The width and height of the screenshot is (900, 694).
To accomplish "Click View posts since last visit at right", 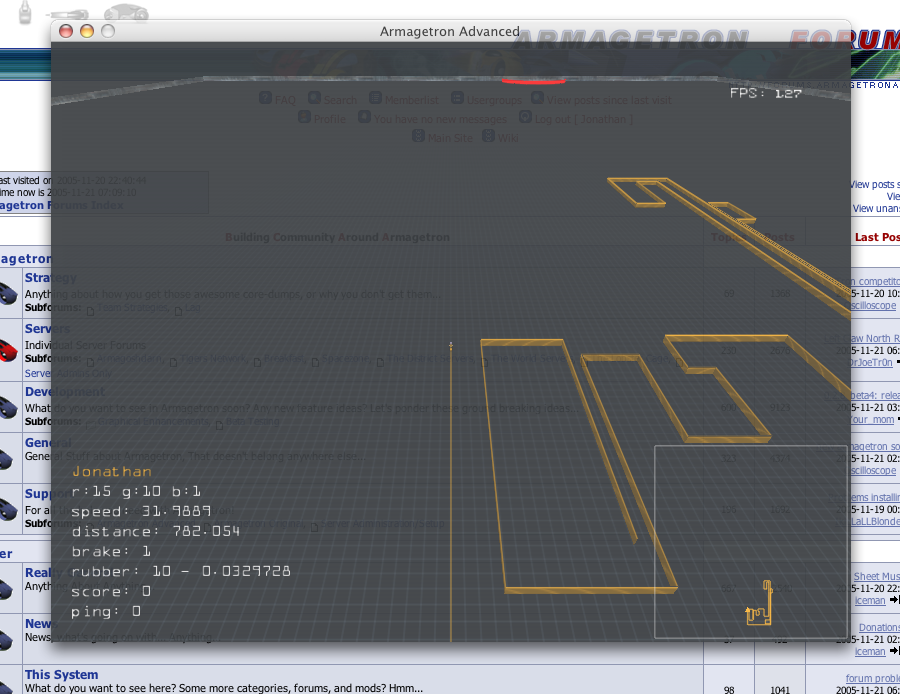I will pyautogui.click(x=874, y=184).
